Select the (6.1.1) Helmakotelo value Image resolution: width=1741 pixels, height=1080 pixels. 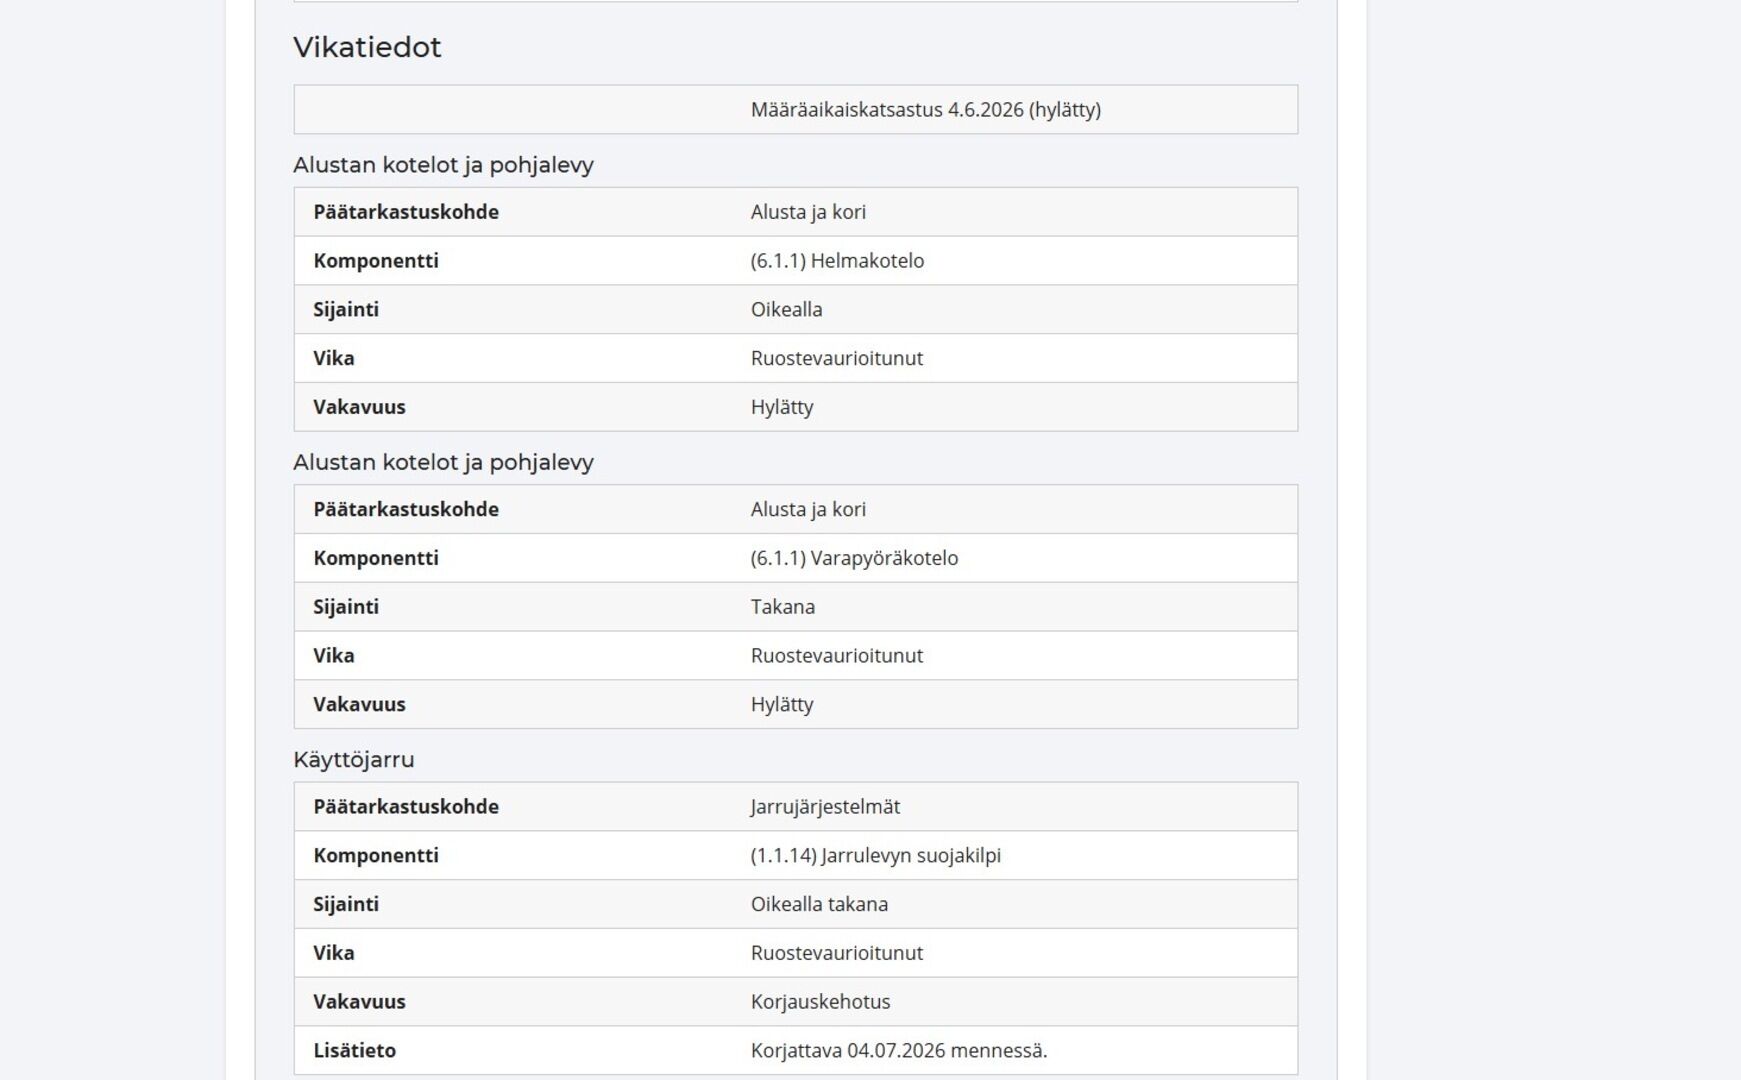837,261
